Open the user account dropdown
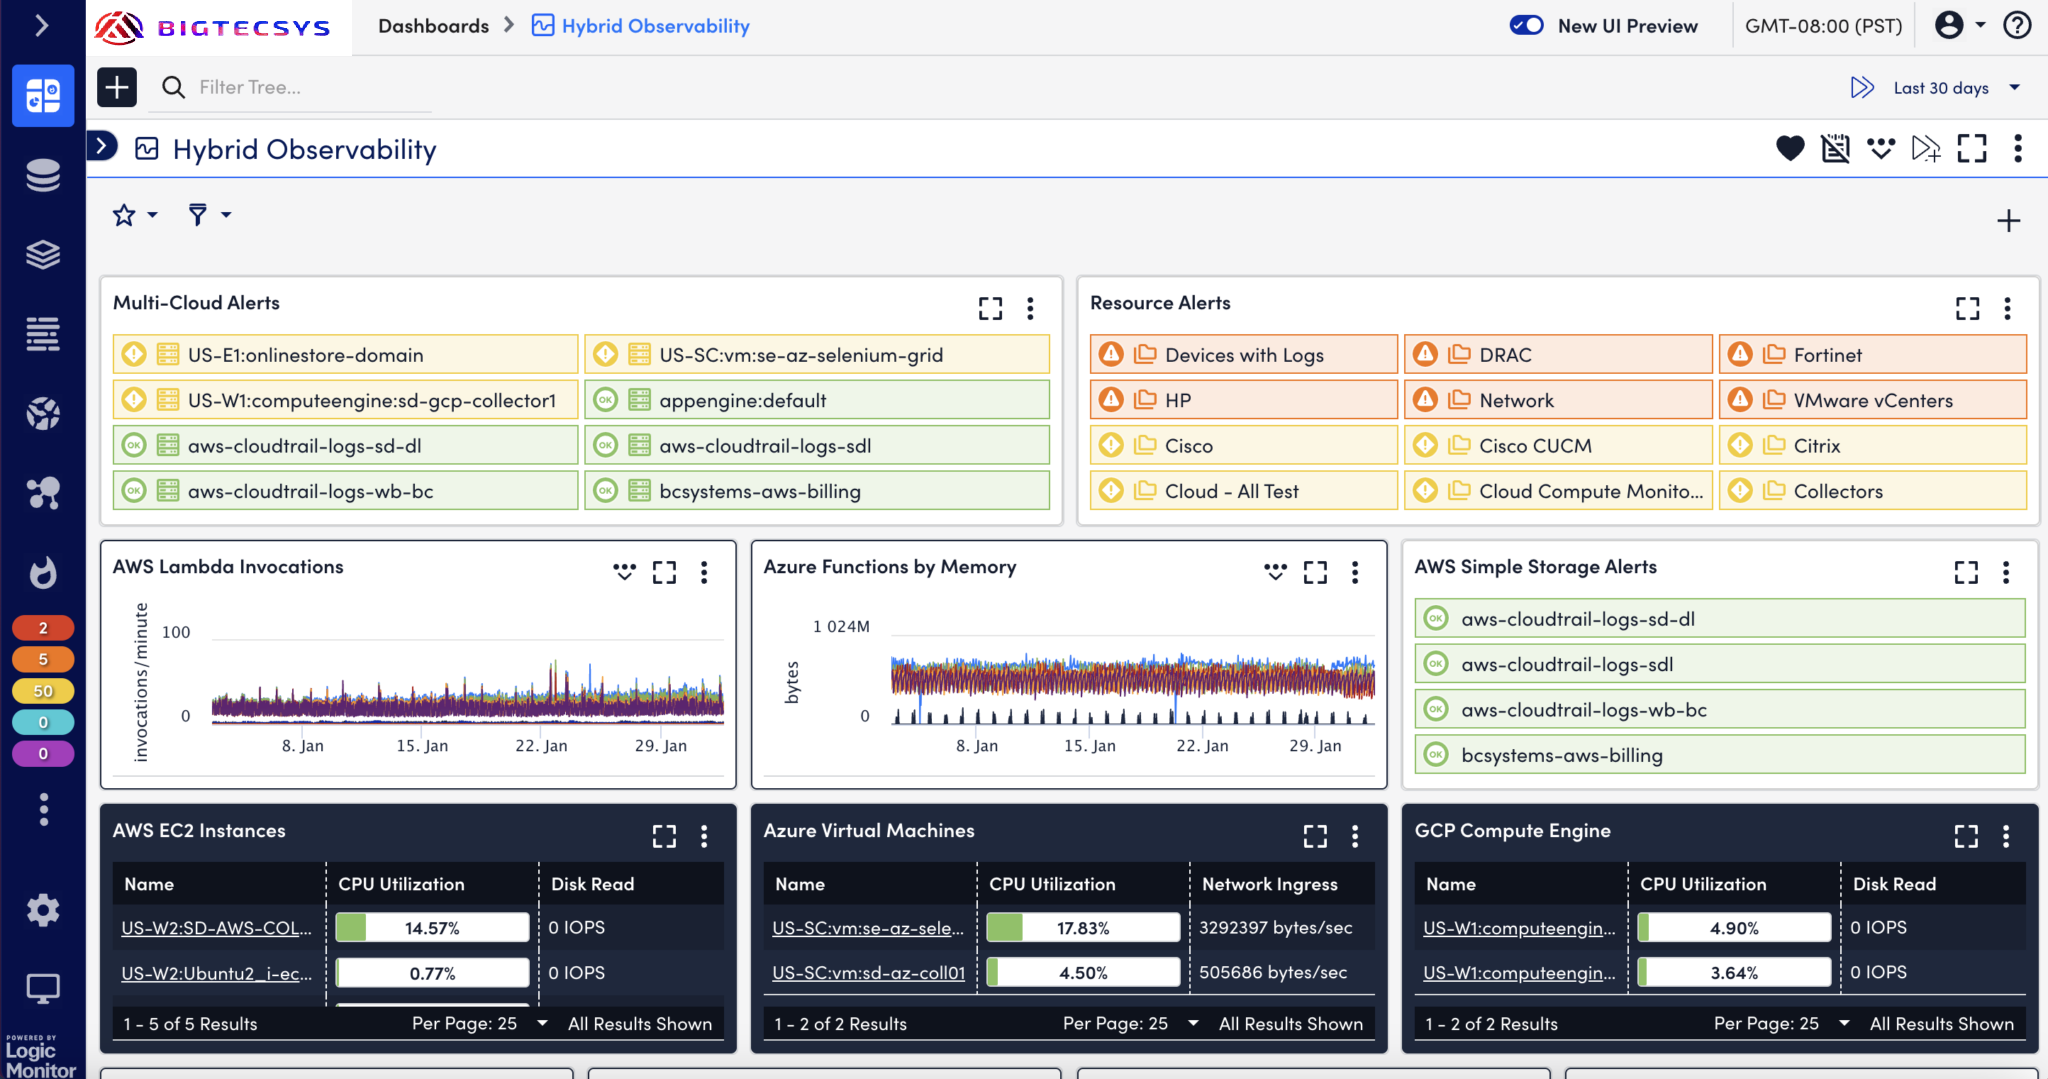2048x1079 pixels. coord(1960,25)
